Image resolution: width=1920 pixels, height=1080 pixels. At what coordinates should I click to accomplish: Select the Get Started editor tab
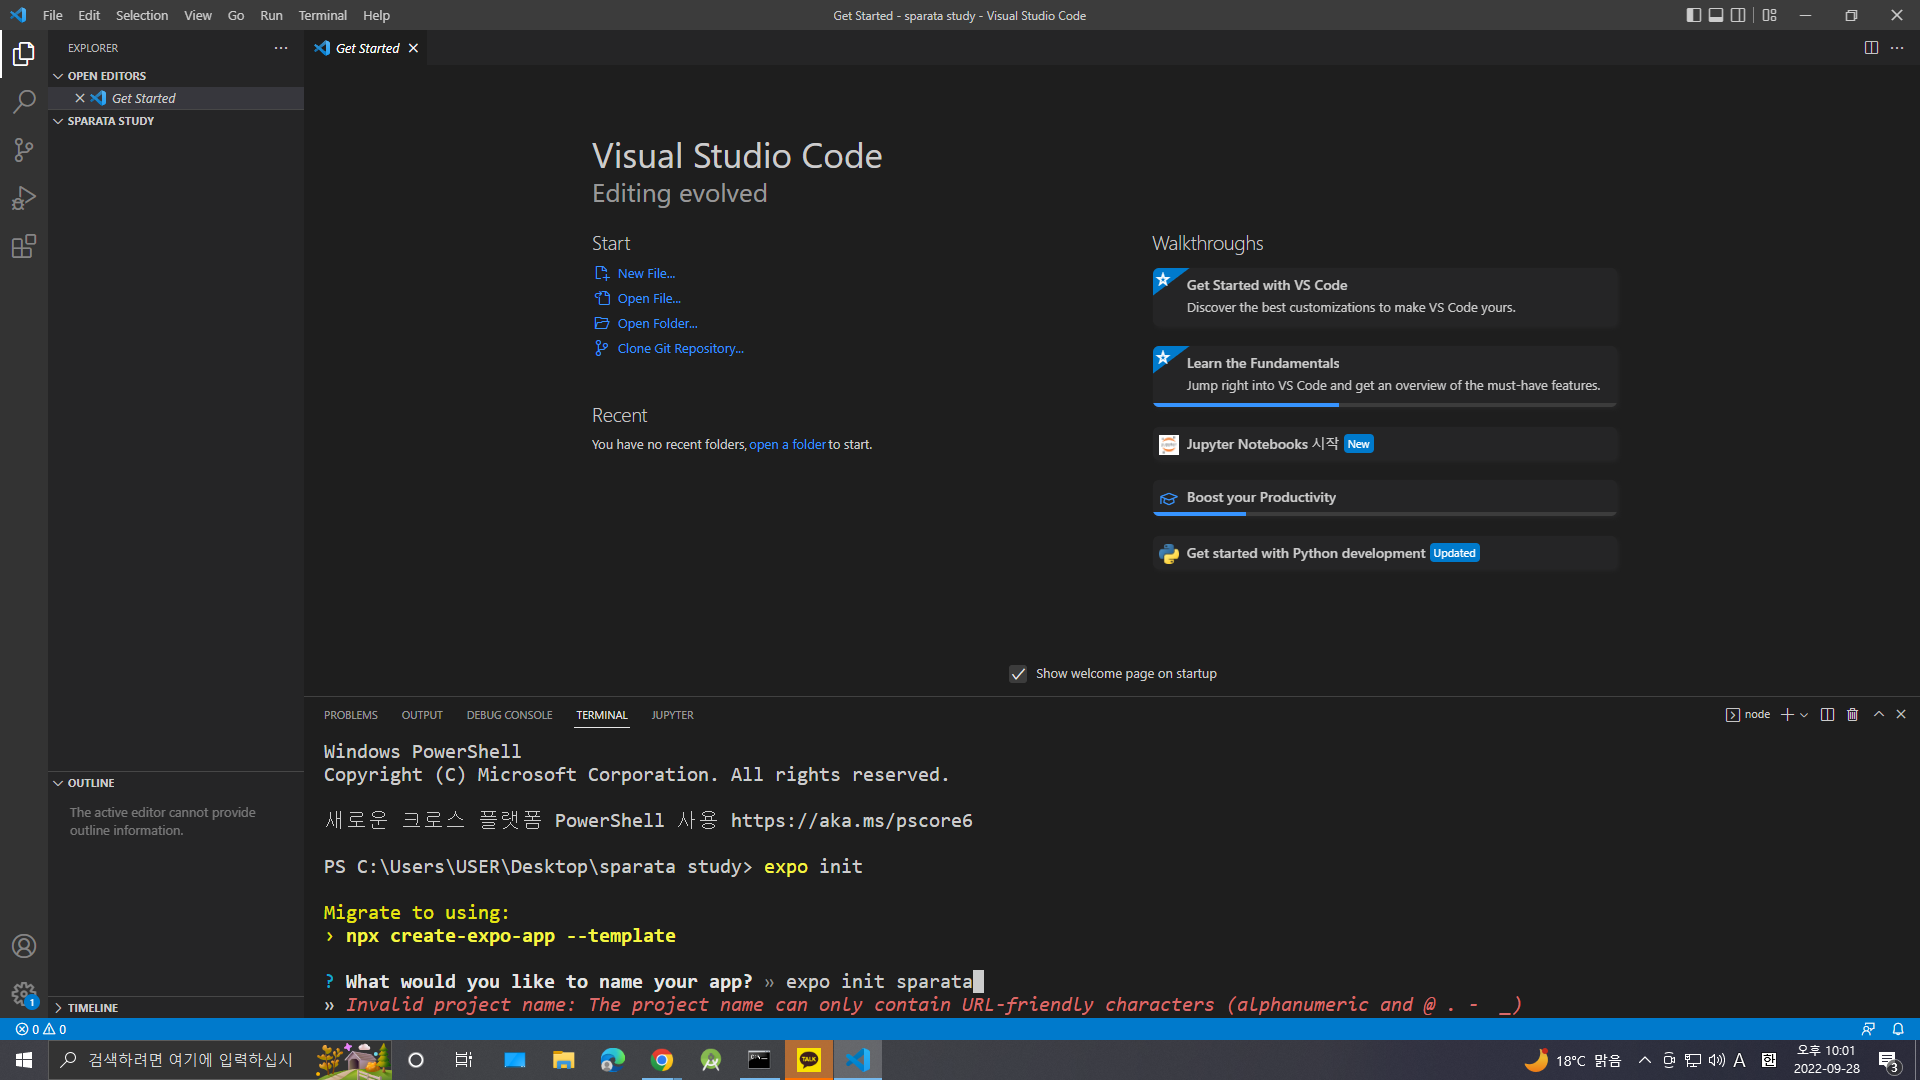point(366,48)
